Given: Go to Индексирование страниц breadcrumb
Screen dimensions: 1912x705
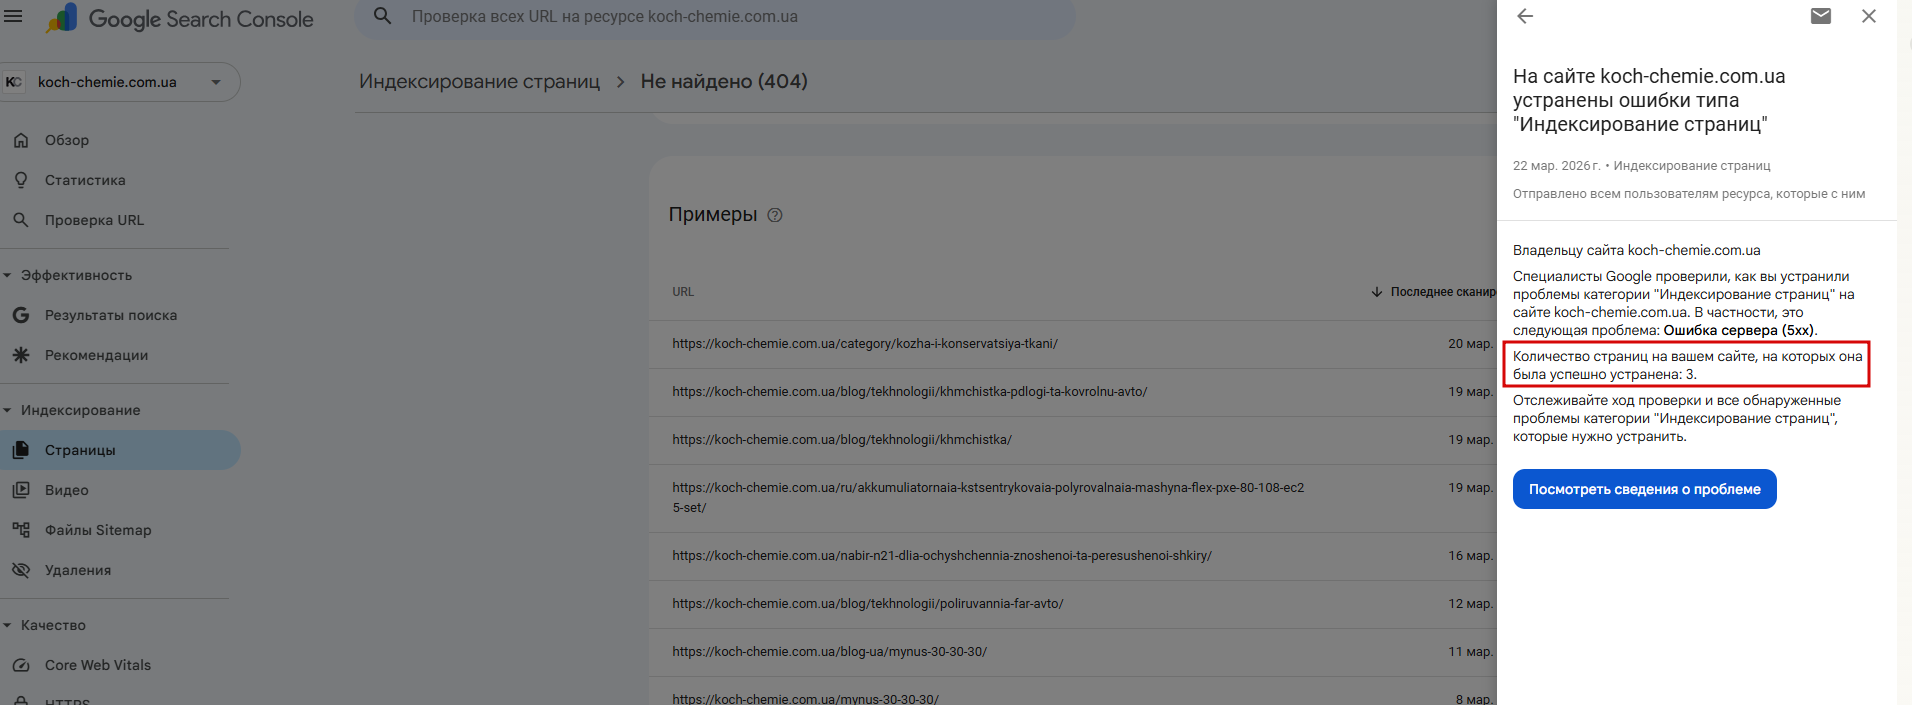Looking at the screenshot, I should [479, 82].
